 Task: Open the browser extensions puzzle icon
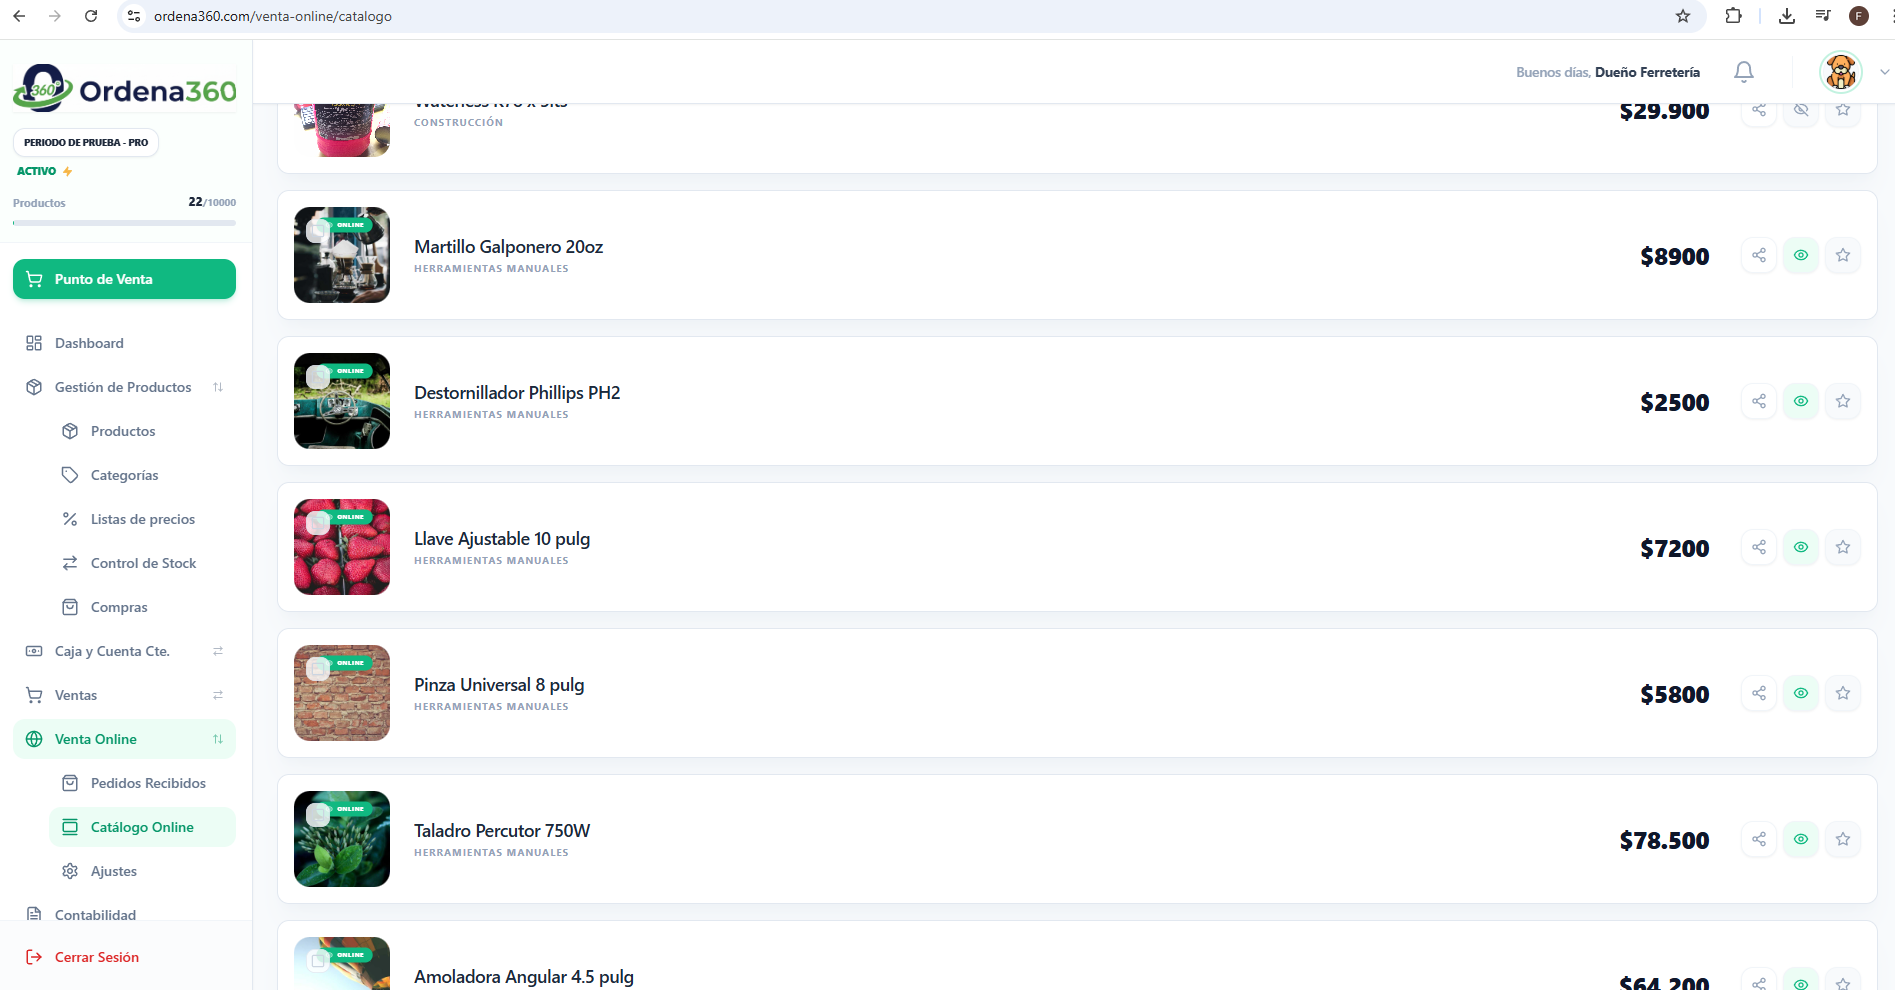click(x=1734, y=16)
